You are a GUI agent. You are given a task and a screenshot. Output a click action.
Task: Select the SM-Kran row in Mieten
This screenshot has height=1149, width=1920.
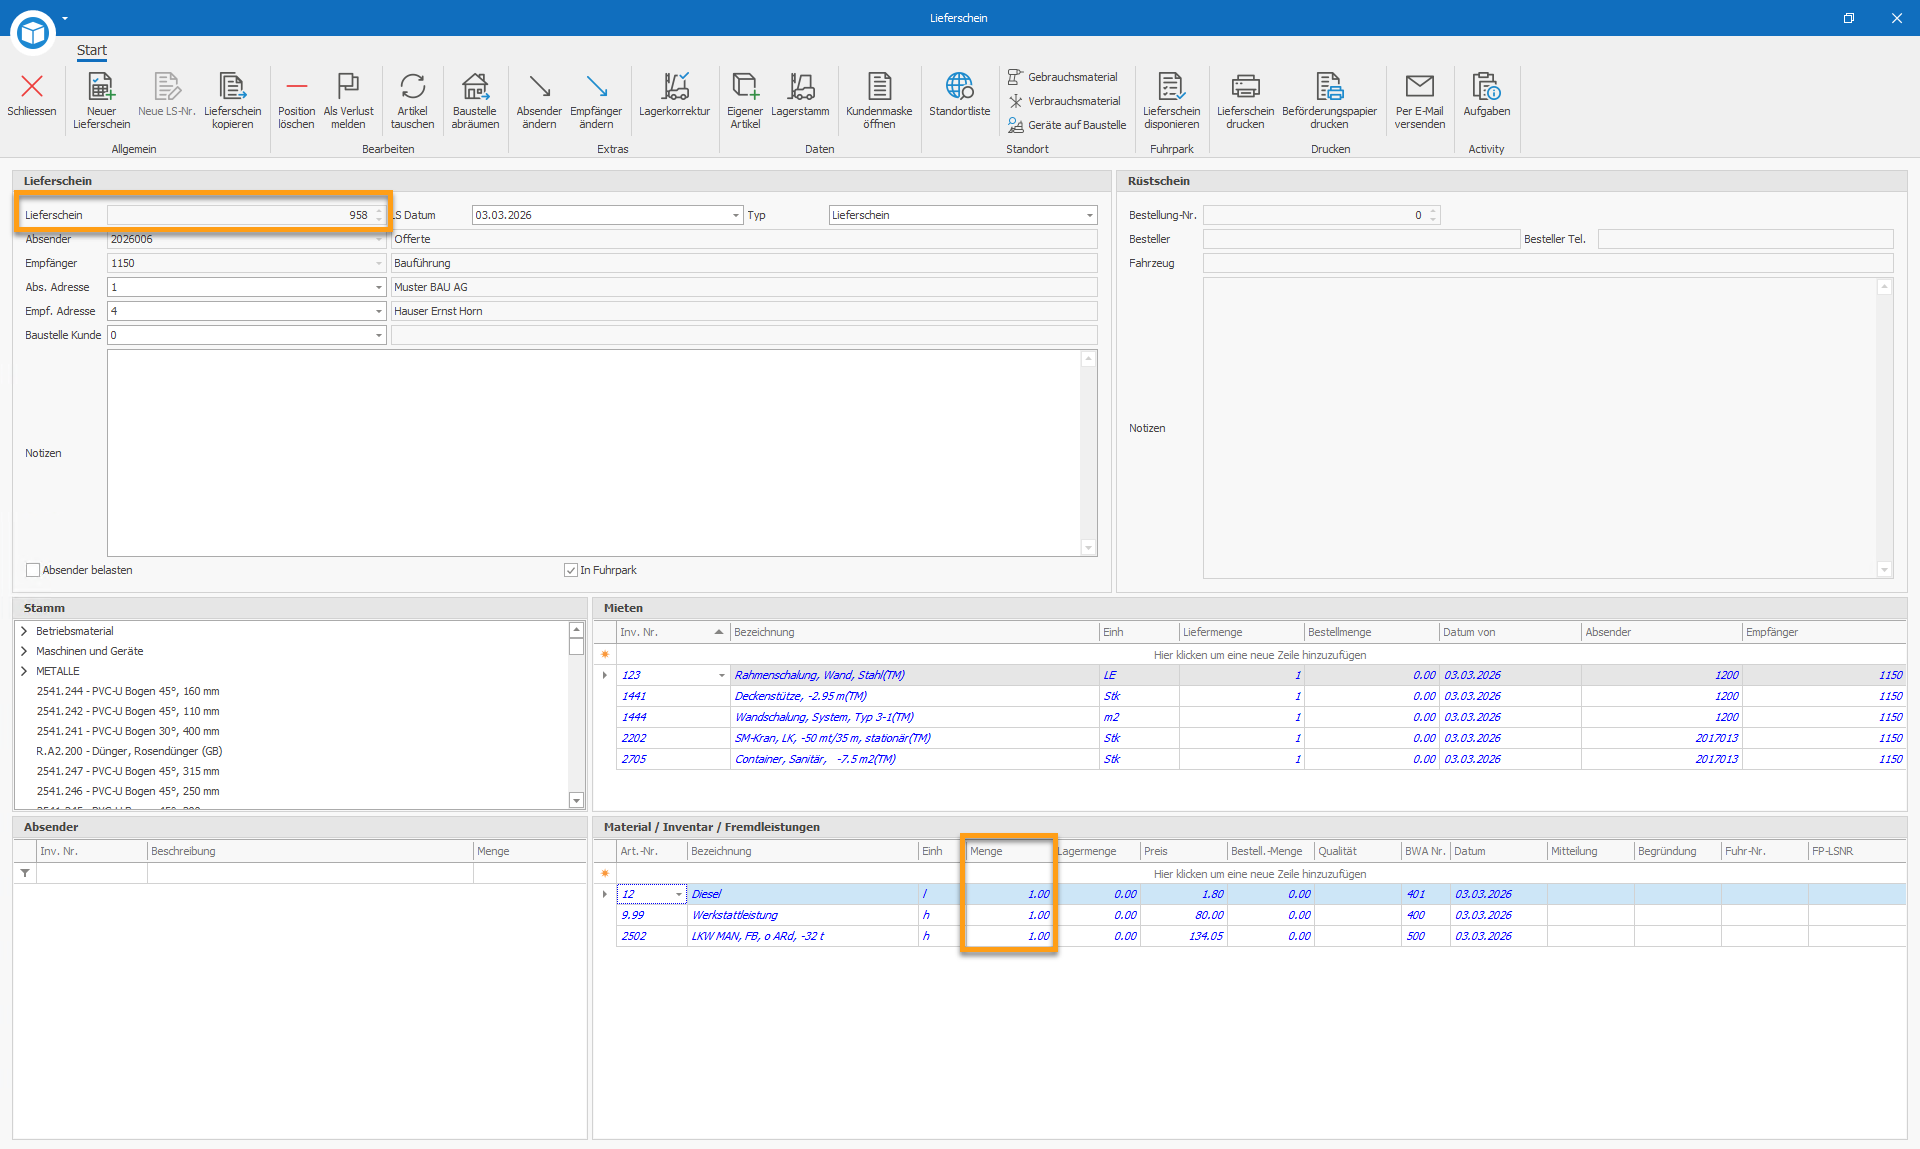point(1260,738)
